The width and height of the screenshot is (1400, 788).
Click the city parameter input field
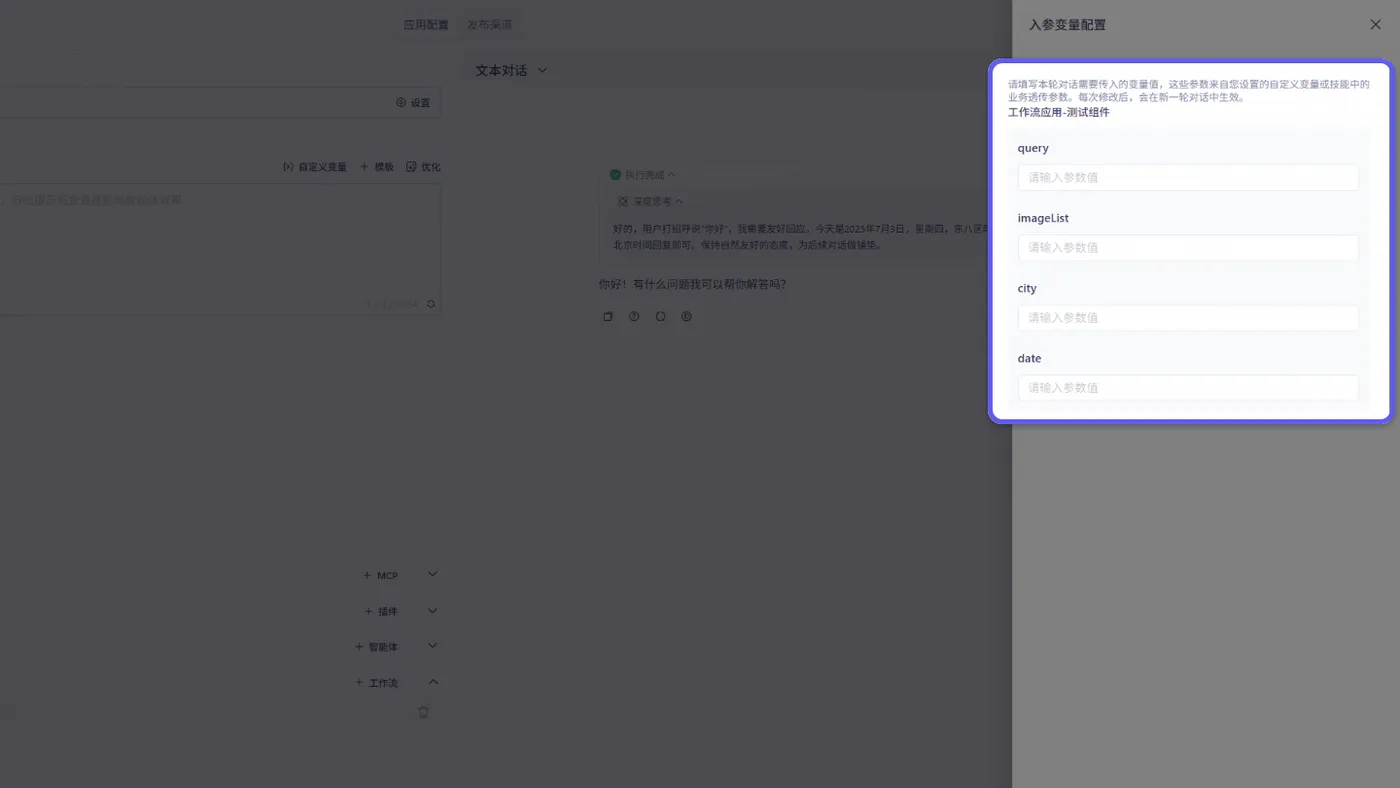(1188, 317)
